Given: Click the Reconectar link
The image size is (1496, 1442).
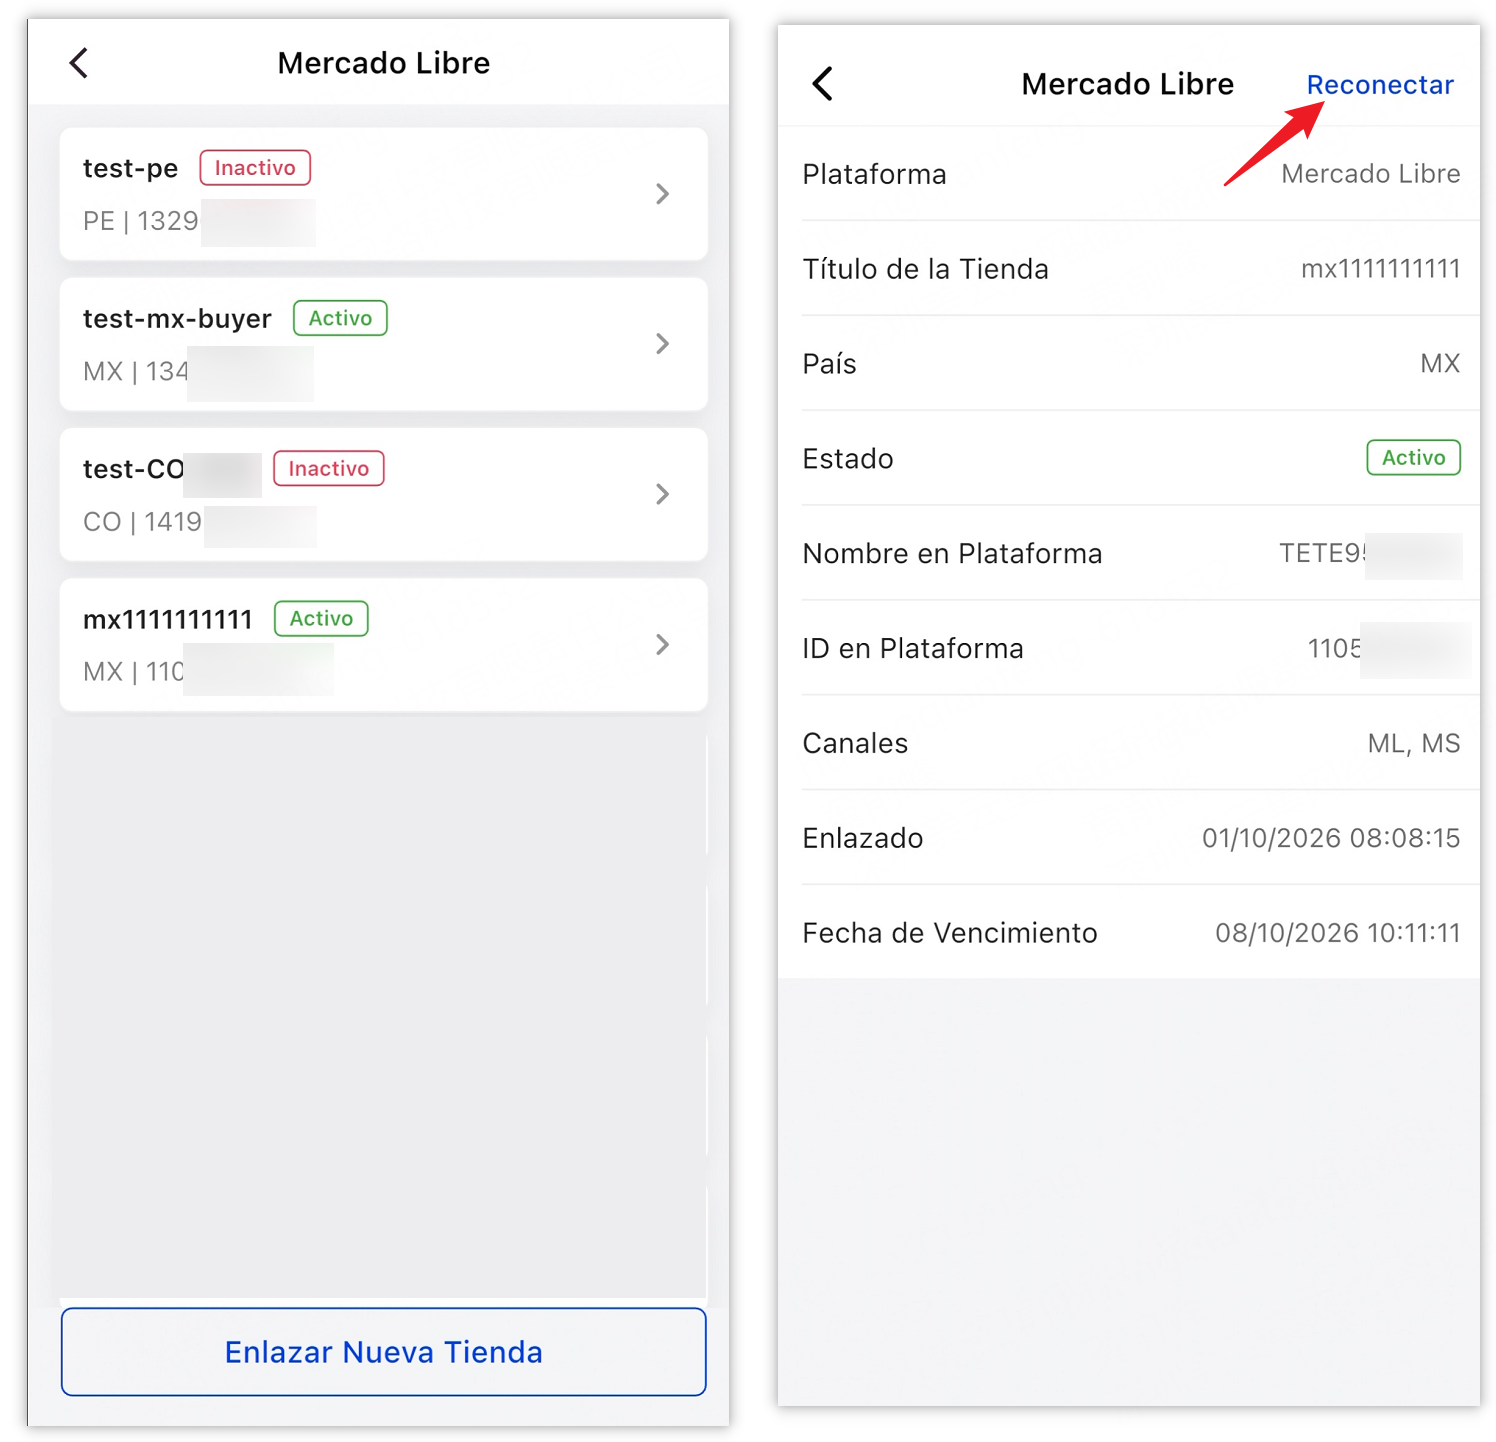Looking at the screenshot, I should coord(1379,85).
